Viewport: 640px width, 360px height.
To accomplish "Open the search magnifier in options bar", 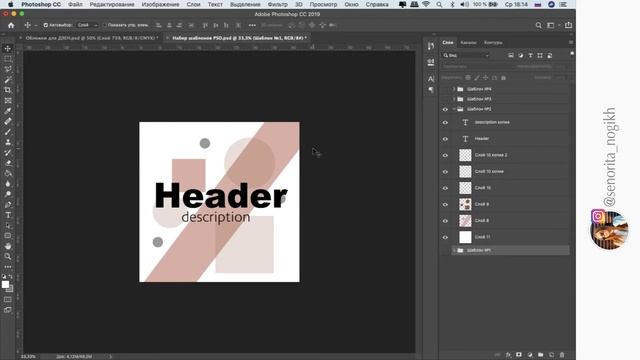I will click(x=538, y=25).
